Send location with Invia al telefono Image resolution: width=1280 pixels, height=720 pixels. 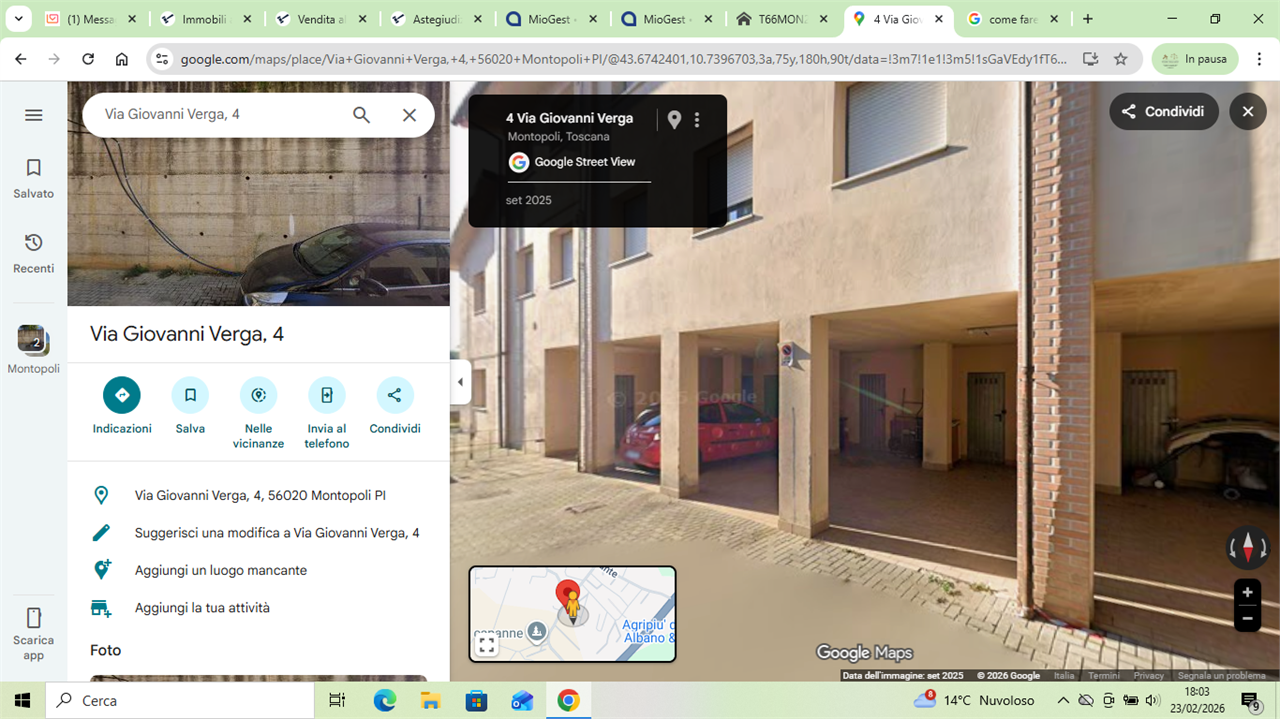[326, 395]
